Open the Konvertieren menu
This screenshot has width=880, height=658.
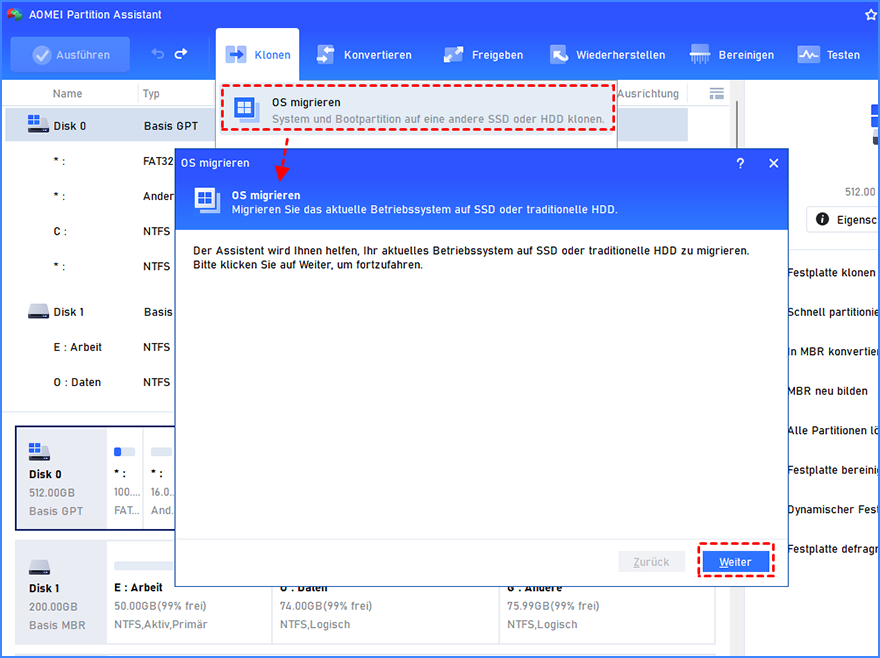(x=364, y=55)
